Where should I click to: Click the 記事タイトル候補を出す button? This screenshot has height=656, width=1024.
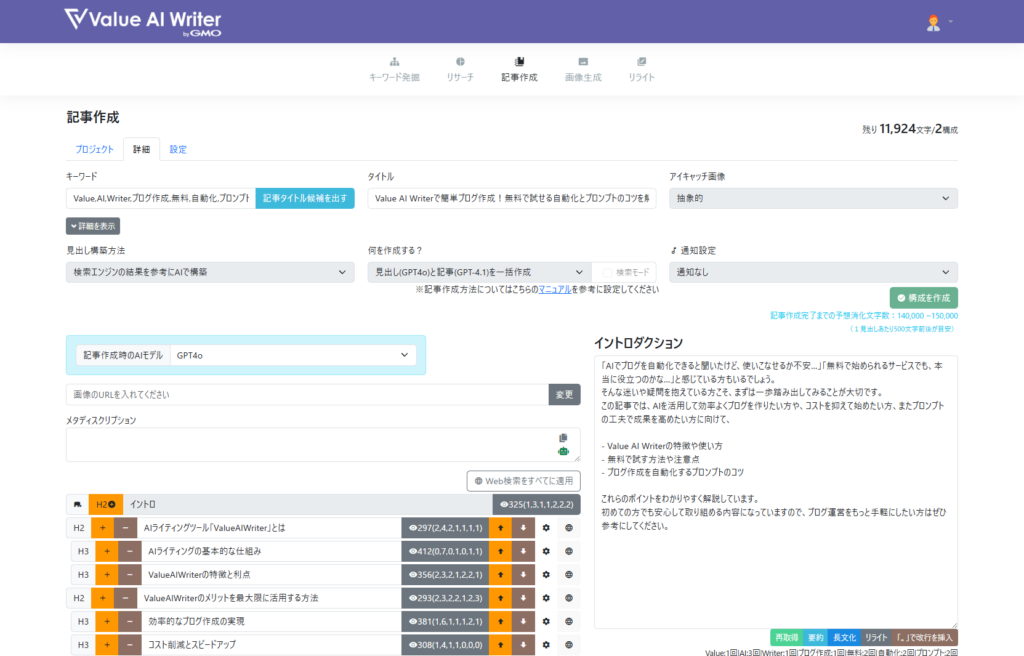pos(305,198)
